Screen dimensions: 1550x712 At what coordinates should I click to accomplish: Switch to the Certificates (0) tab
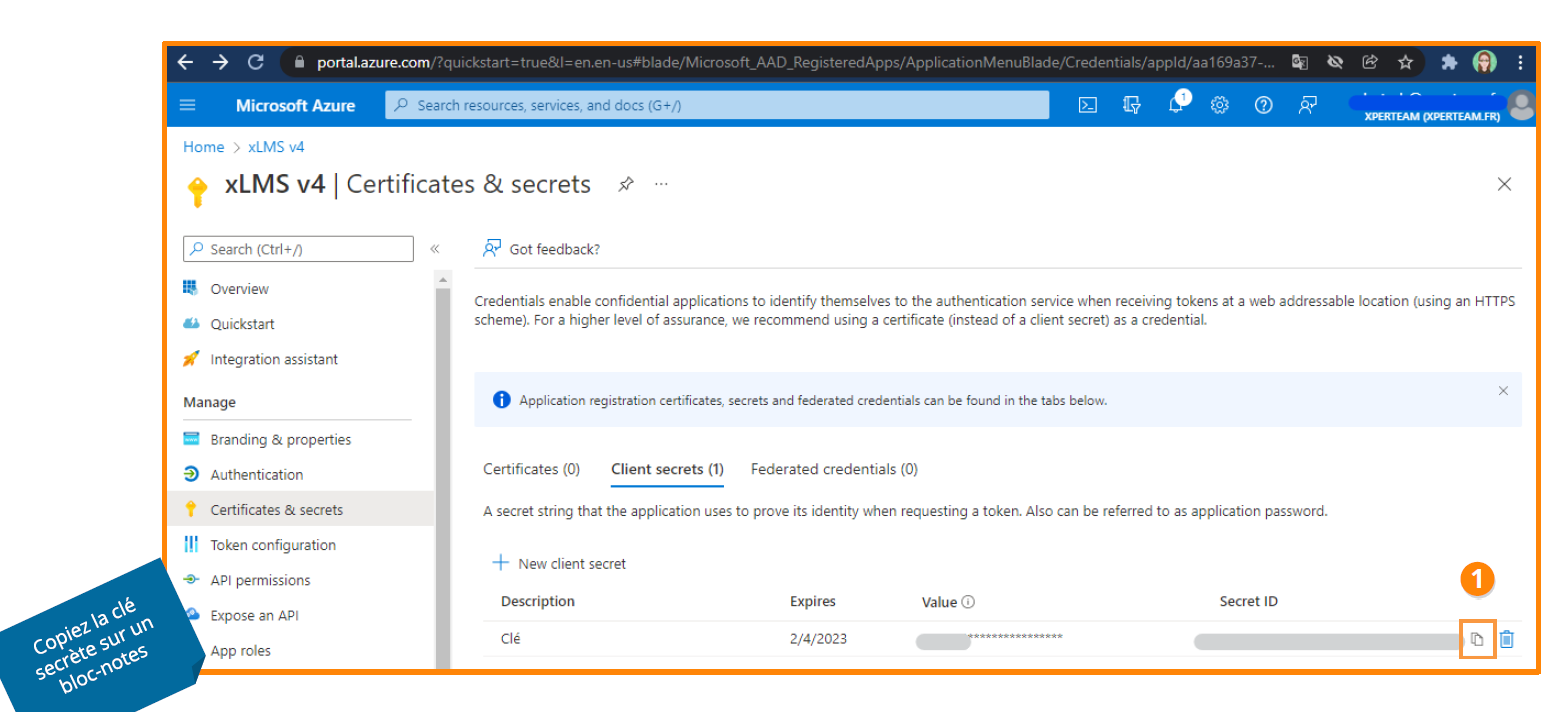pyautogui.click(x=531, y=469)
